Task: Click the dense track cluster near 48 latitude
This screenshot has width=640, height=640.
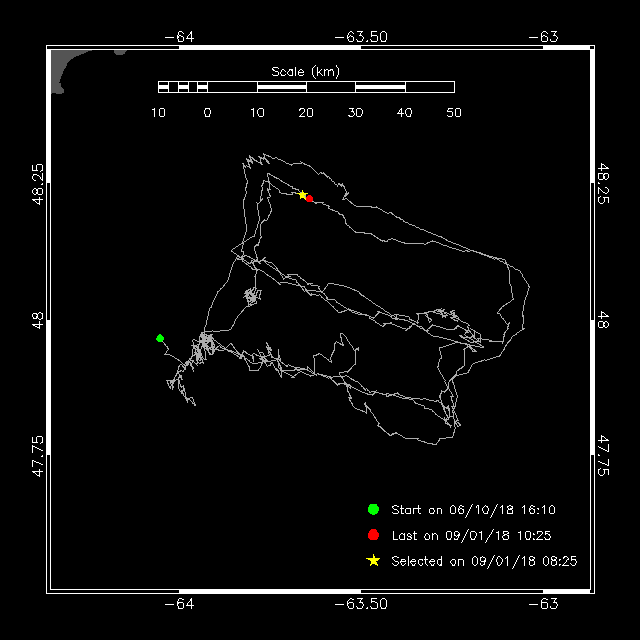Action: point(253,296)
